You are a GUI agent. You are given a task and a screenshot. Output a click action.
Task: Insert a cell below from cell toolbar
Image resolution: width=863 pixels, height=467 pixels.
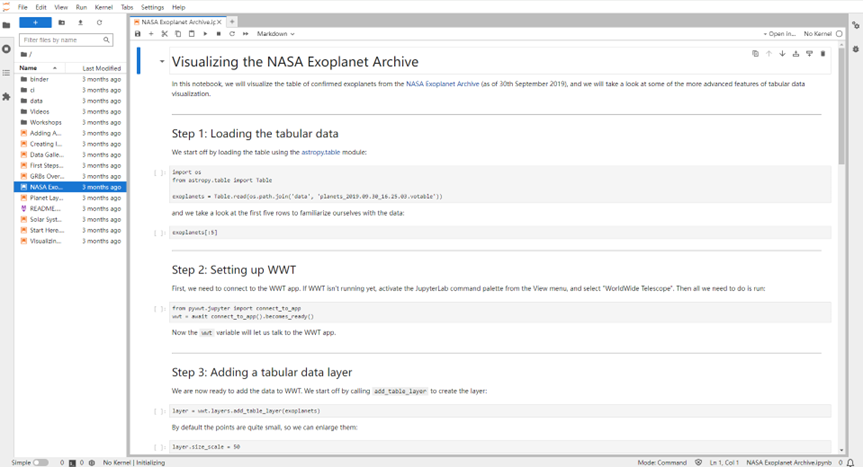click(x=809, y=54)
